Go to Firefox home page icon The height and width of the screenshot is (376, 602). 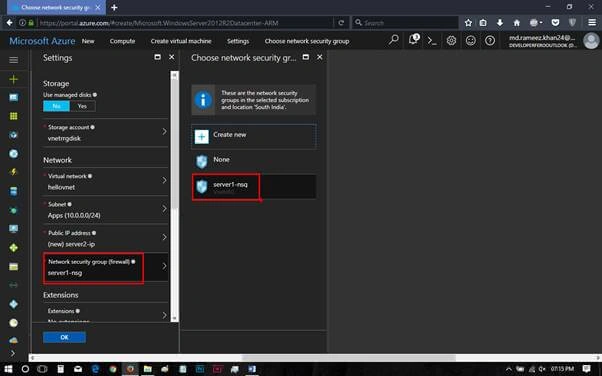[x=517, y=23]
